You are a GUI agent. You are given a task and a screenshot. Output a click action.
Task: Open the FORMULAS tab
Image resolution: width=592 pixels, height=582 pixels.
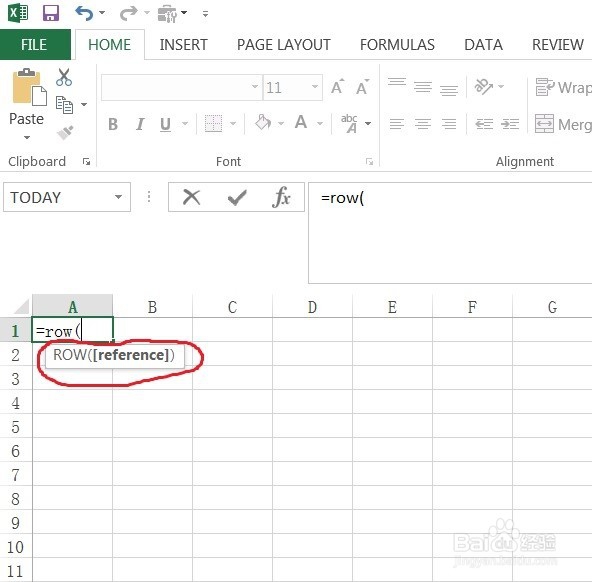397,45
